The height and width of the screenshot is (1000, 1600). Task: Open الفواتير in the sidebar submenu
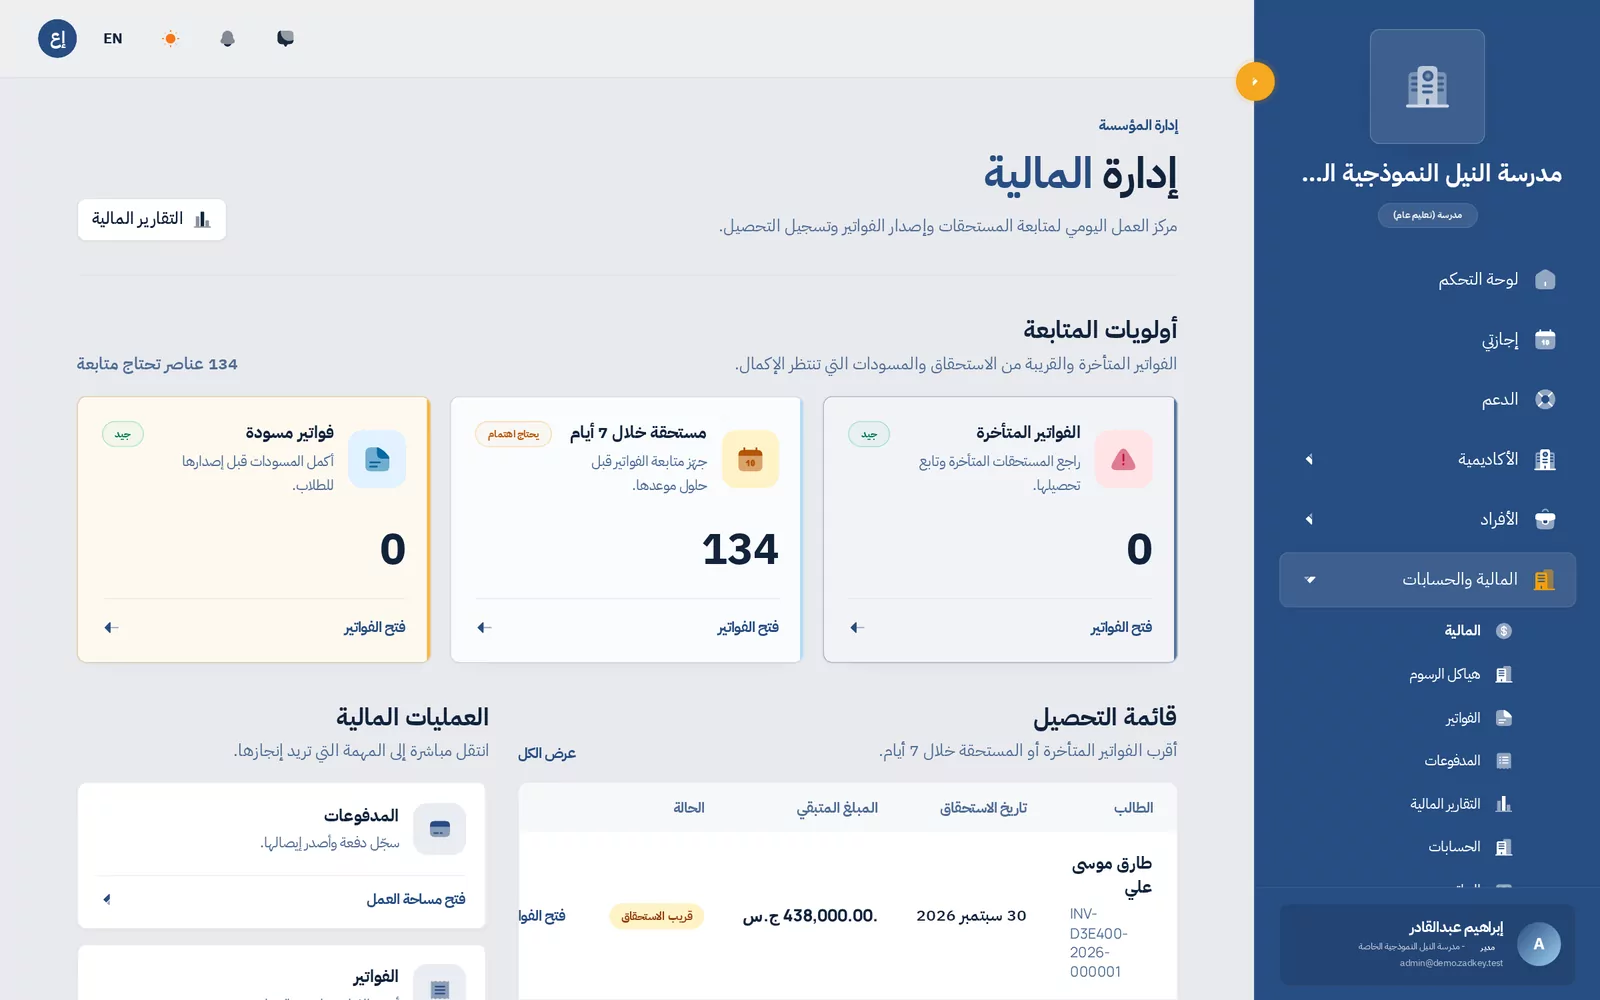(1477, 718)
